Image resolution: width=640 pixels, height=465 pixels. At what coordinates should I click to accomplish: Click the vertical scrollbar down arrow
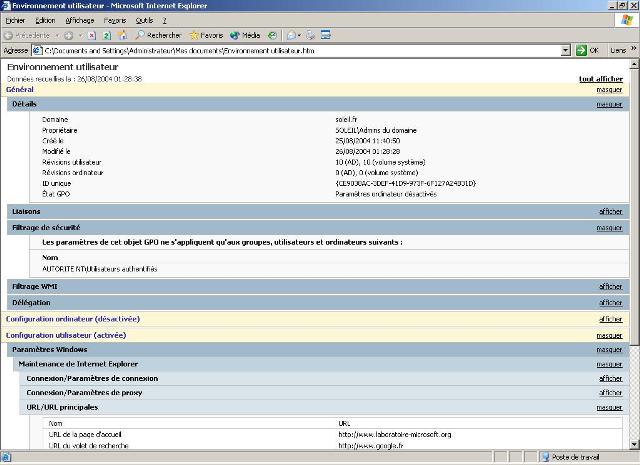[x=634, y=444]
